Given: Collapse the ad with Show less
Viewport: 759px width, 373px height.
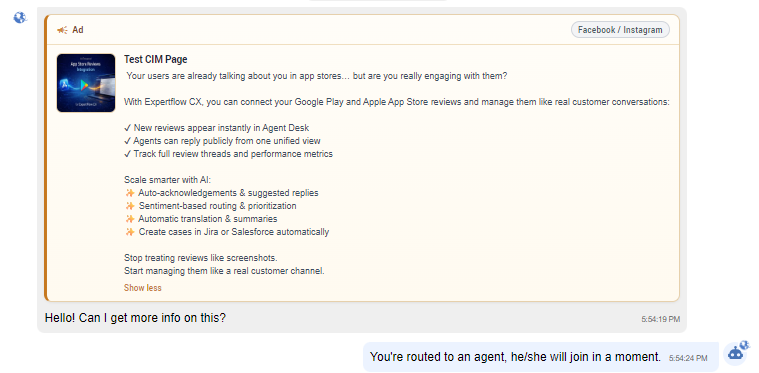Looking at the screenshot, I should click(142, 288).
